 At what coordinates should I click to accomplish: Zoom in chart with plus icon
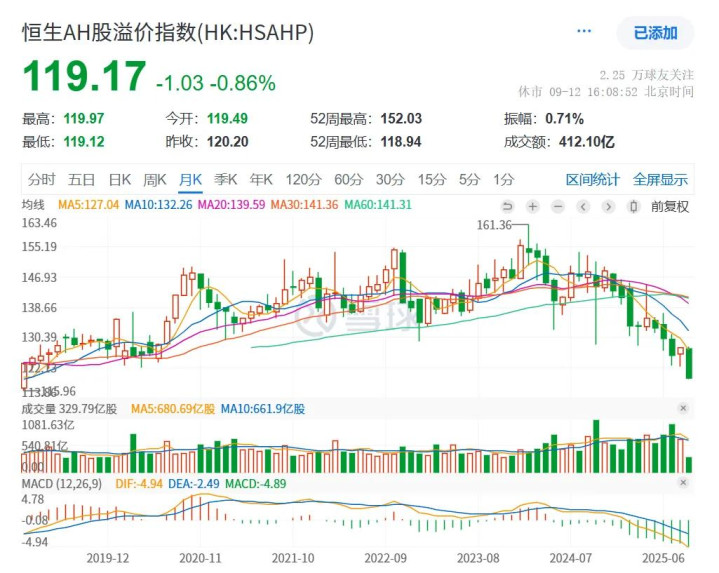coord(532,207)
